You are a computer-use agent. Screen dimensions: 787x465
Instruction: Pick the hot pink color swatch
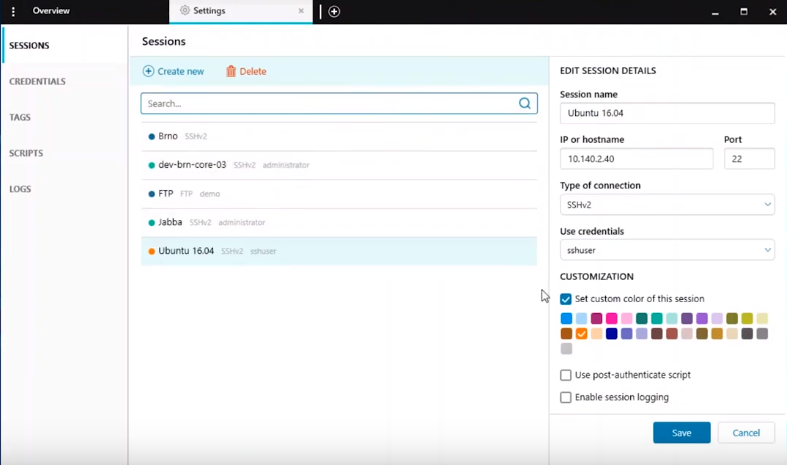[611, 318]
